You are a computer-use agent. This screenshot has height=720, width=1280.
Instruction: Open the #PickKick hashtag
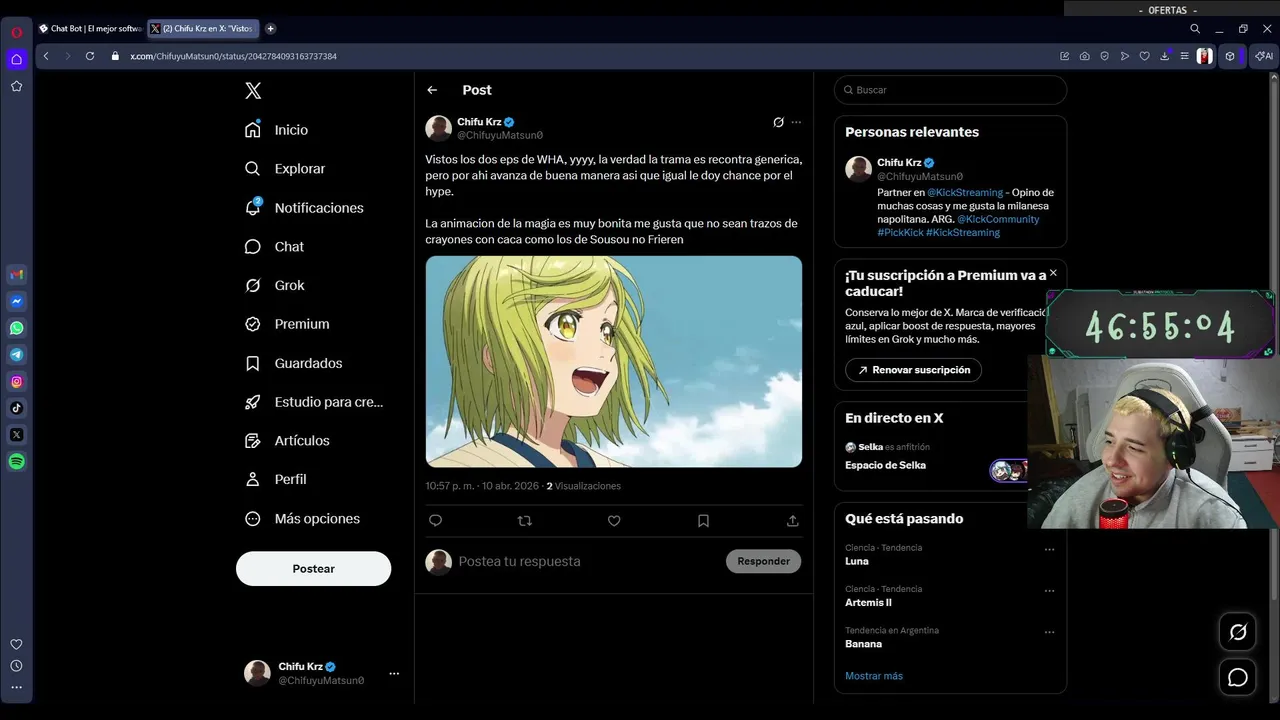coord(900,233)
